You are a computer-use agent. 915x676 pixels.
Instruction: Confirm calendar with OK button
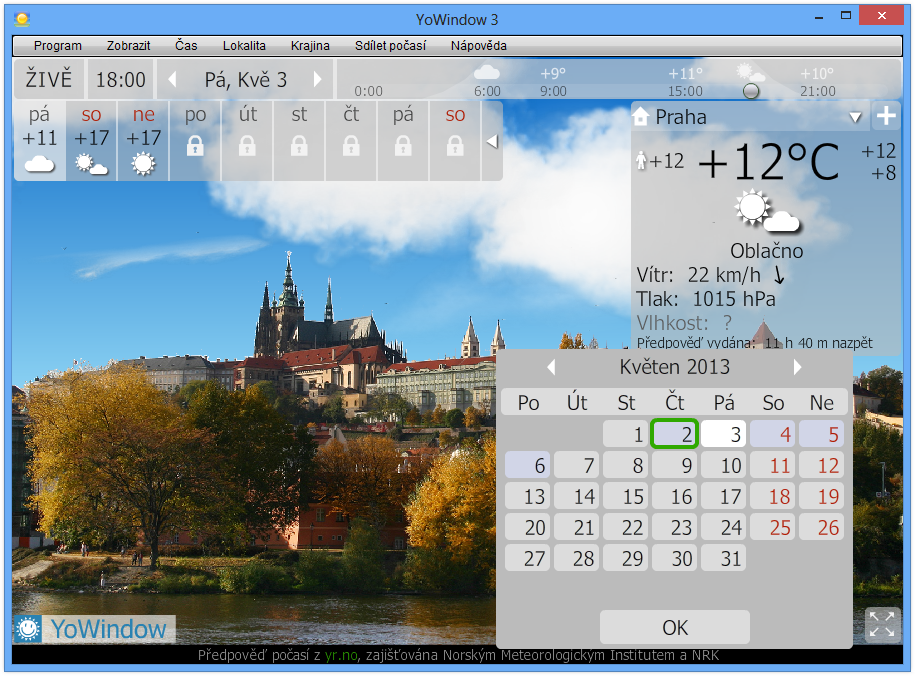pyautogui.click(x=675, y=628)
